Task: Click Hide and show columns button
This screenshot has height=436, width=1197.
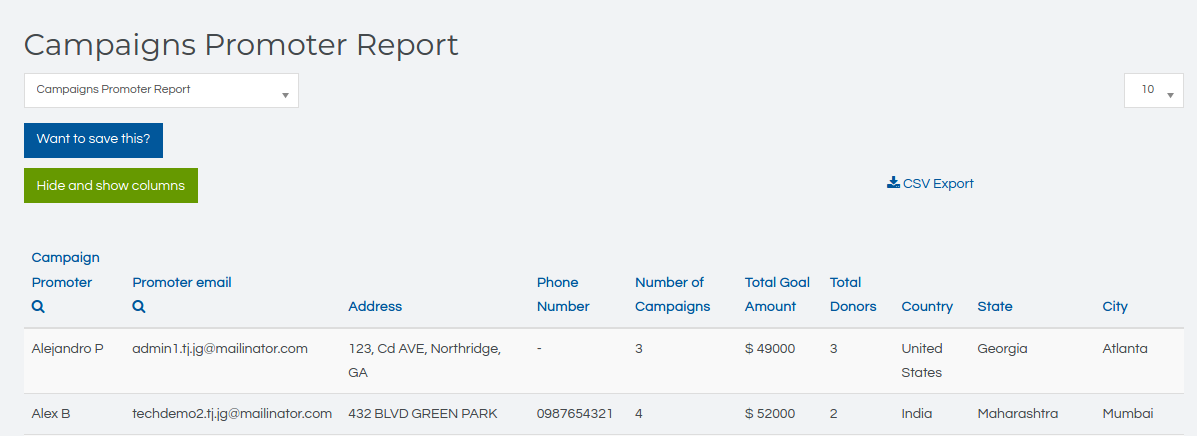Action: (x=111, y=186)
